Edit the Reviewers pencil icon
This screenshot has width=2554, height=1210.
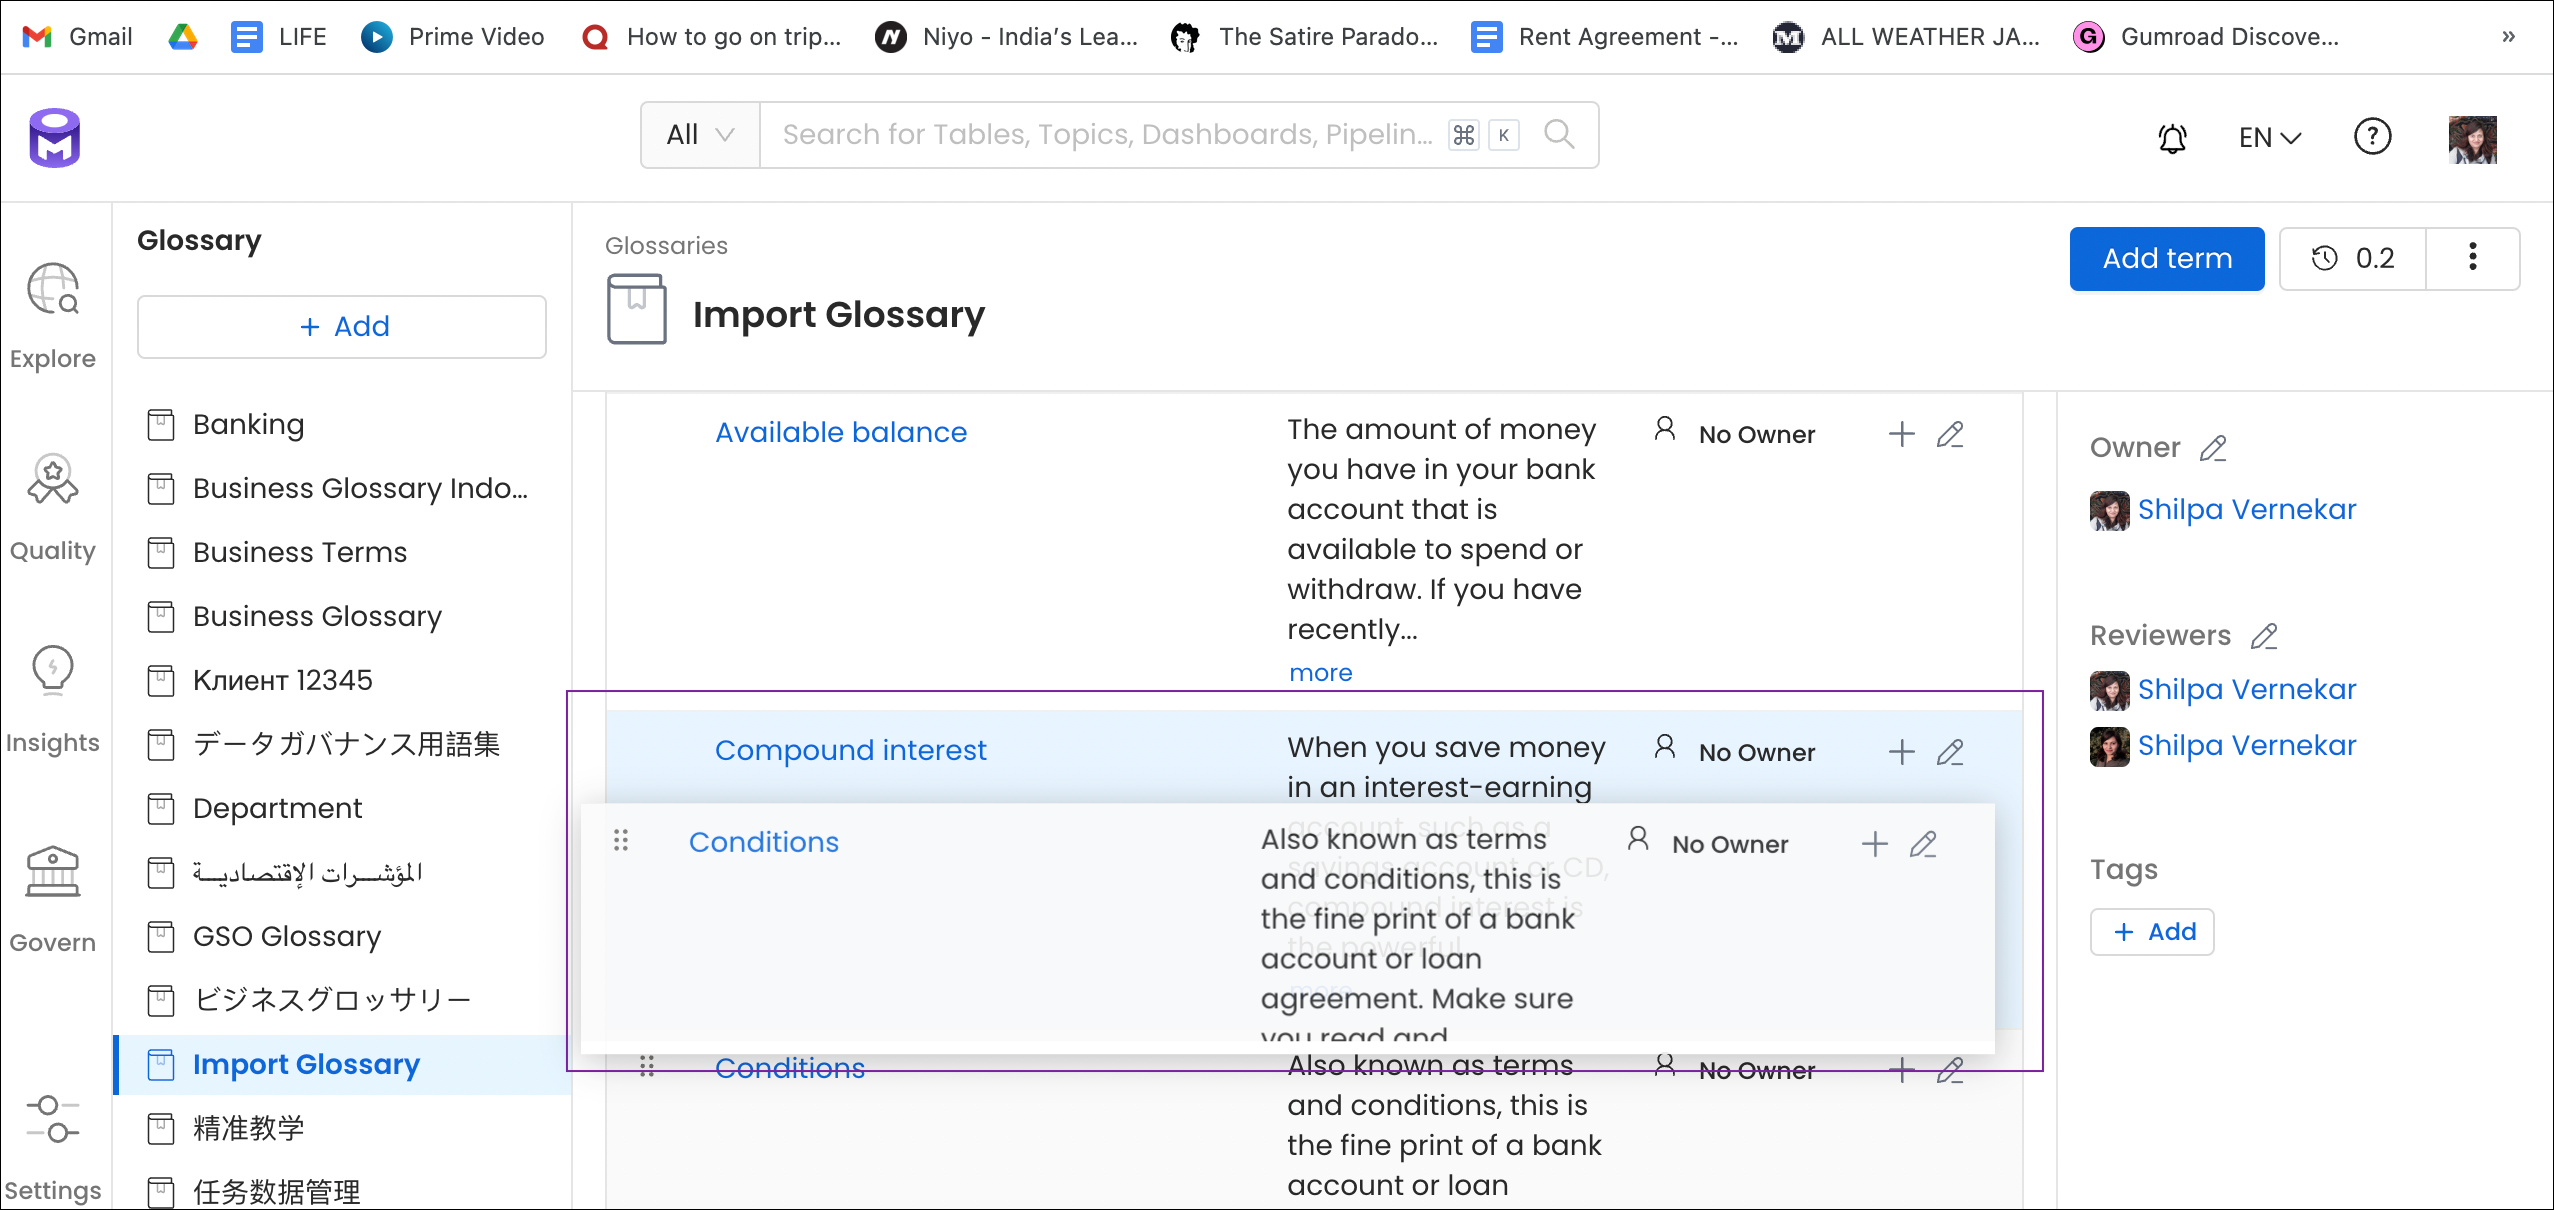point(2264,636)
